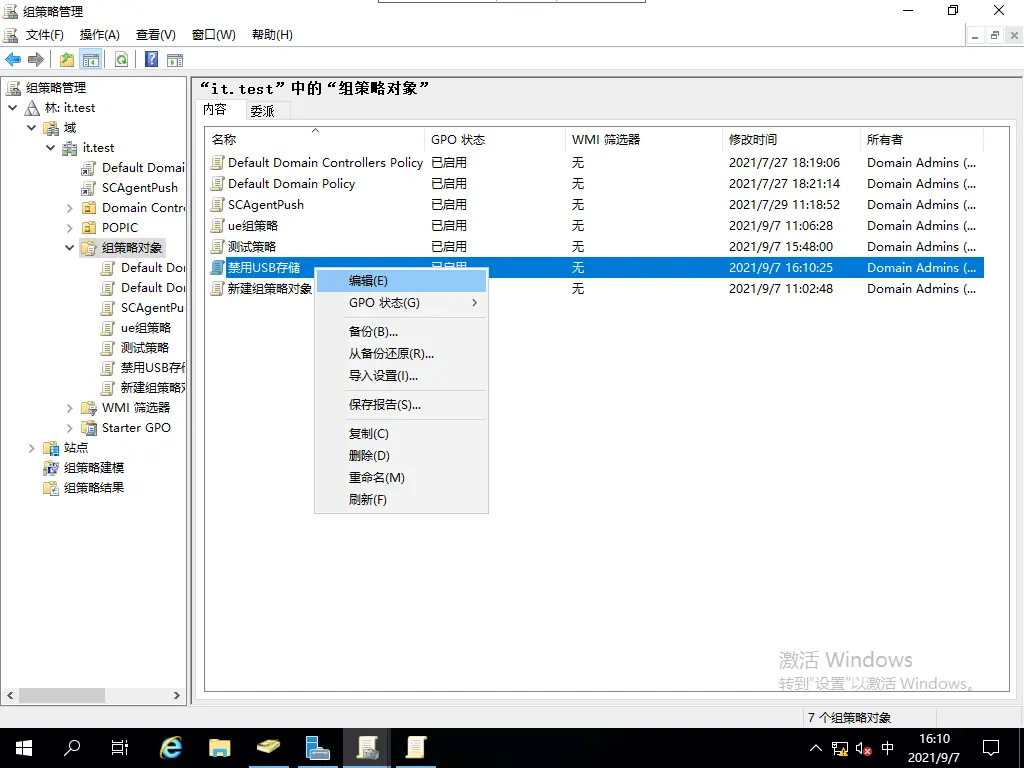The width and height of the screenshot is (1024, 768).
Task: Collapse the 组策略对象 tree node
Action: [67, 247]
